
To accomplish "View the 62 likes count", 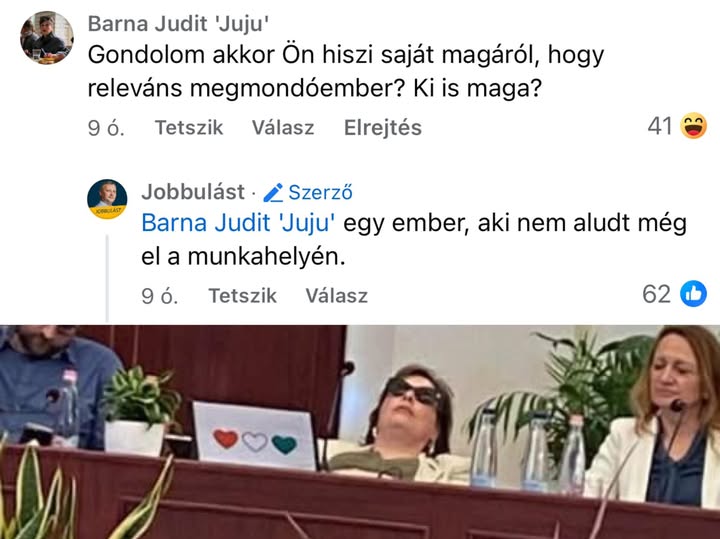I will click(657, 294).
